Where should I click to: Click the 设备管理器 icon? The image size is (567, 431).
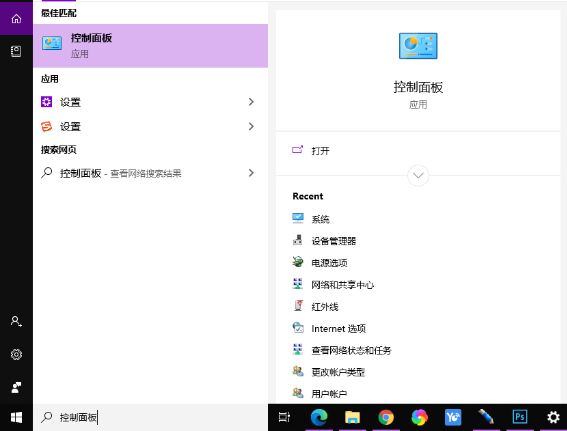click(x=298, y=240)
